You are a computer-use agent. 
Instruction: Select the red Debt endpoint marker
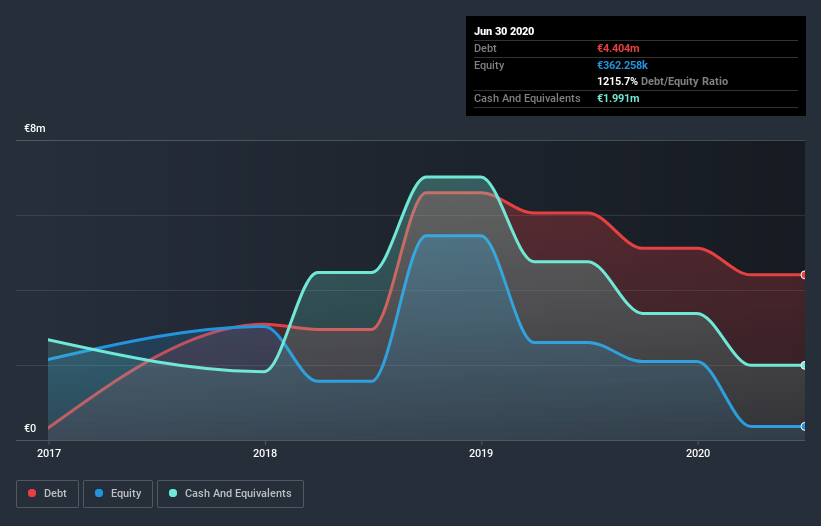(x=803, y=275)
